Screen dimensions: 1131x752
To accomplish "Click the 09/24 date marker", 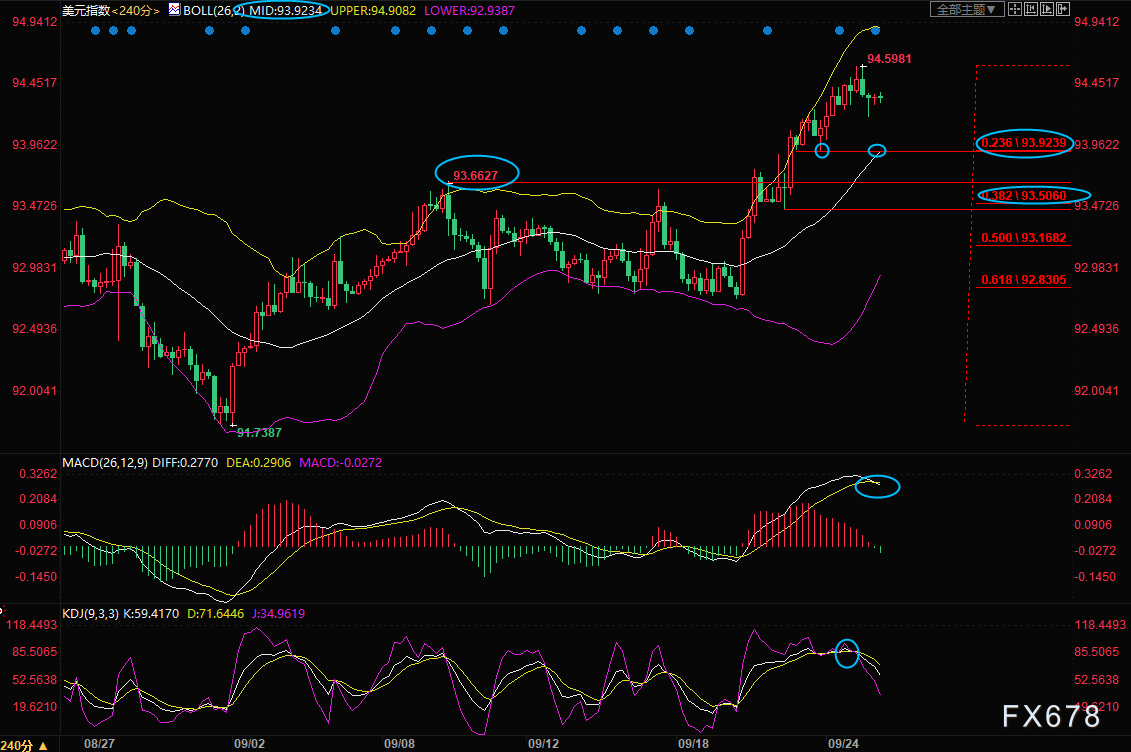I will point(843,744).
